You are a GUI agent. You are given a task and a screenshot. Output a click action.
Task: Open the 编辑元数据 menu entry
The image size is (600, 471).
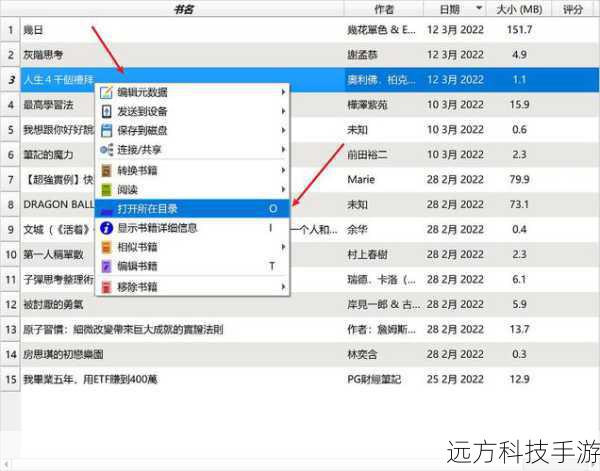coord(192,92)
